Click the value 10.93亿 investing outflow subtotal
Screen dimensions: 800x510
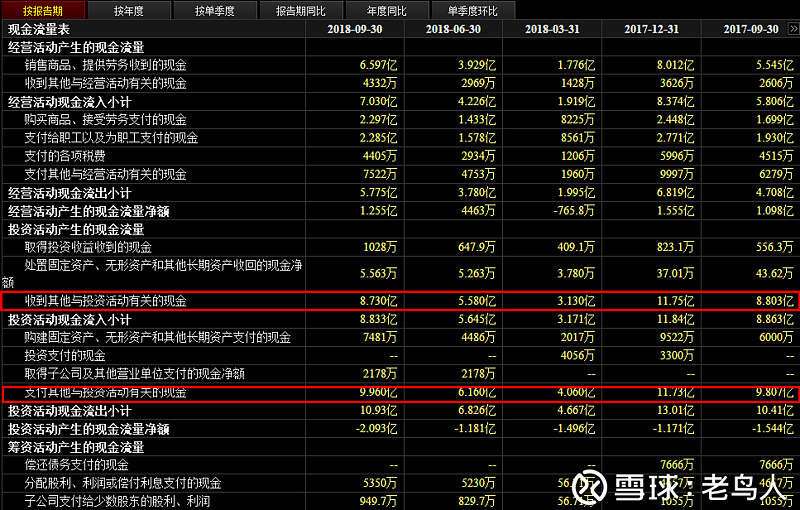tap(378, 411)
